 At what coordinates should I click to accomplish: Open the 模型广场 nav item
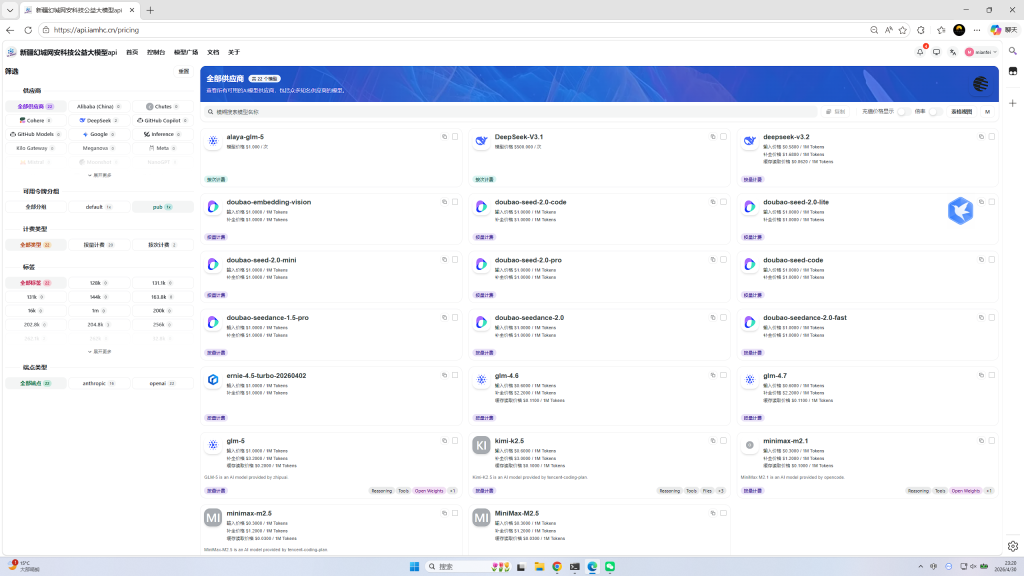(186, 52)
